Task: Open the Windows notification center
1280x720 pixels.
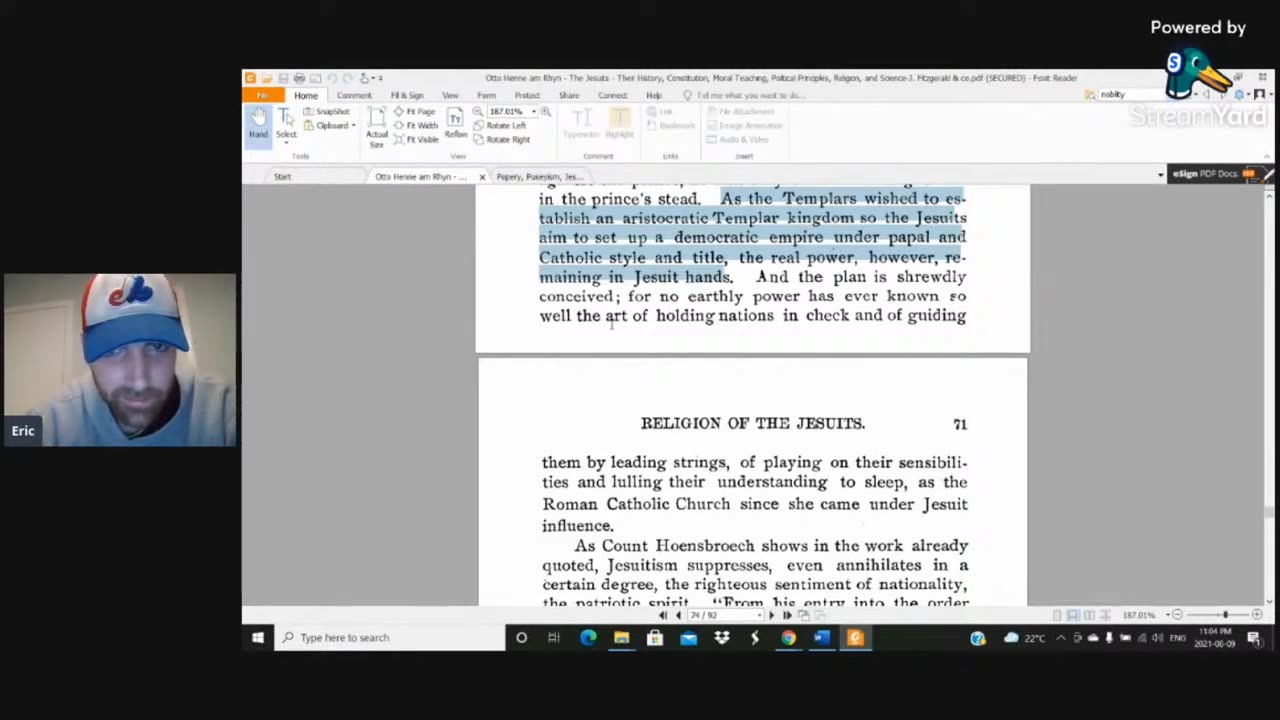Action: tap(1254, 638)
